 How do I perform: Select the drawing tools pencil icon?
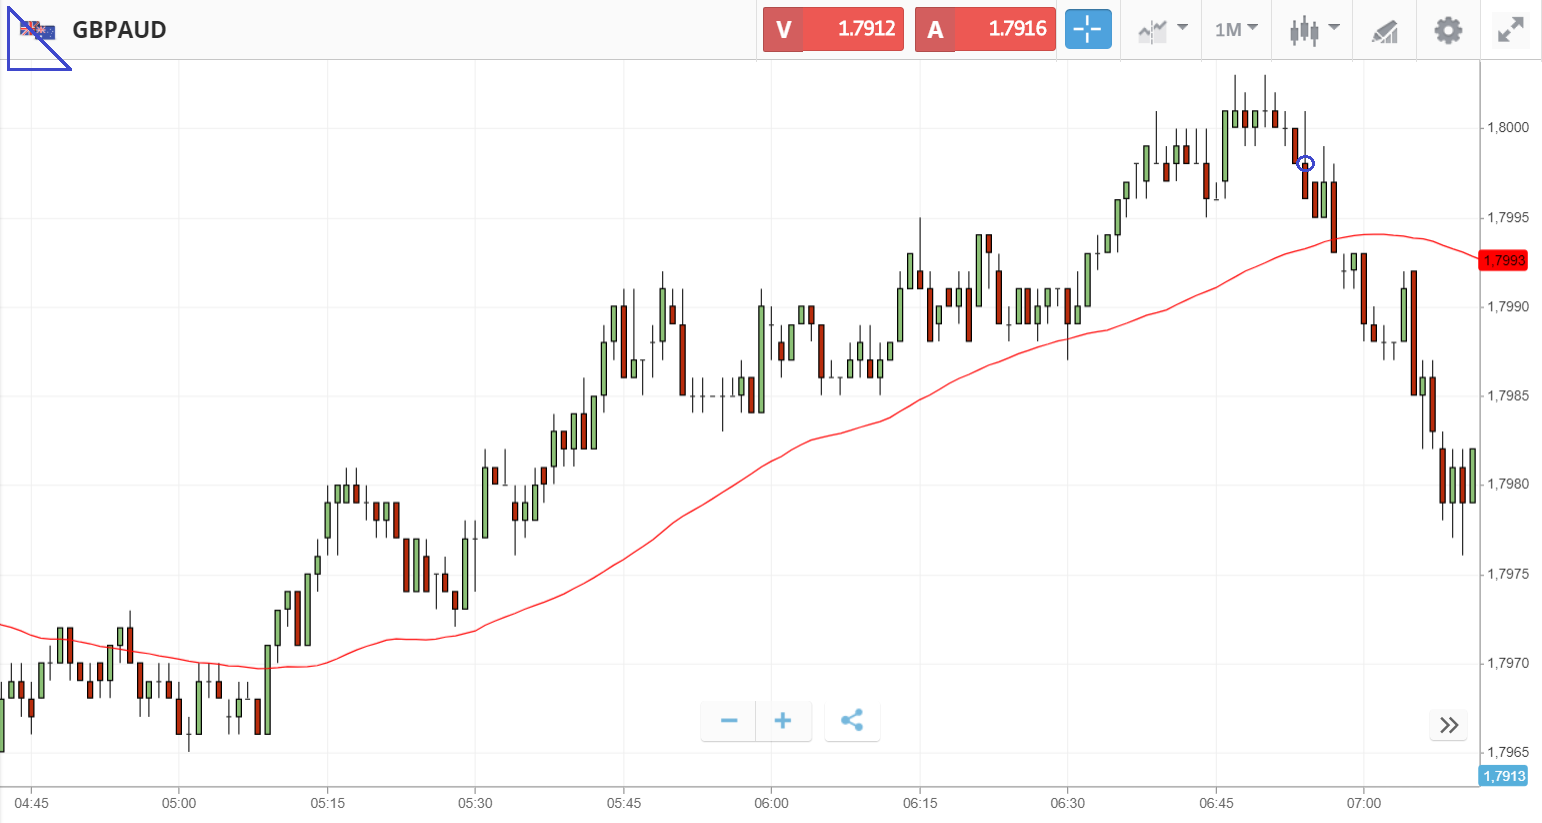point(1384,31)
